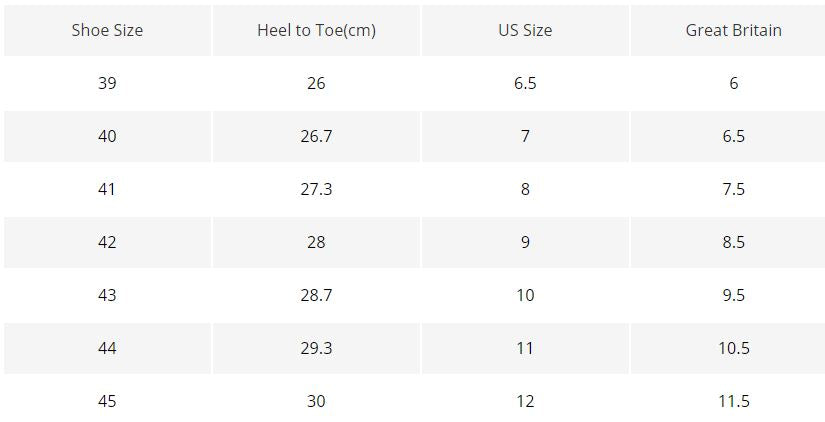
Task: Select shoe size 42 cell
Action: (107, 242)
